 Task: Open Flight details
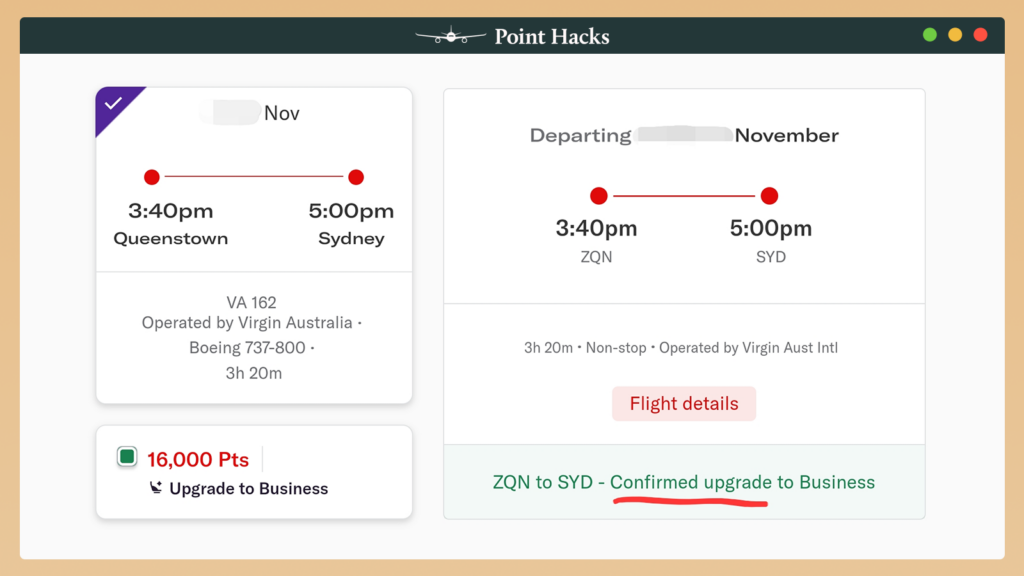[684, 403]
